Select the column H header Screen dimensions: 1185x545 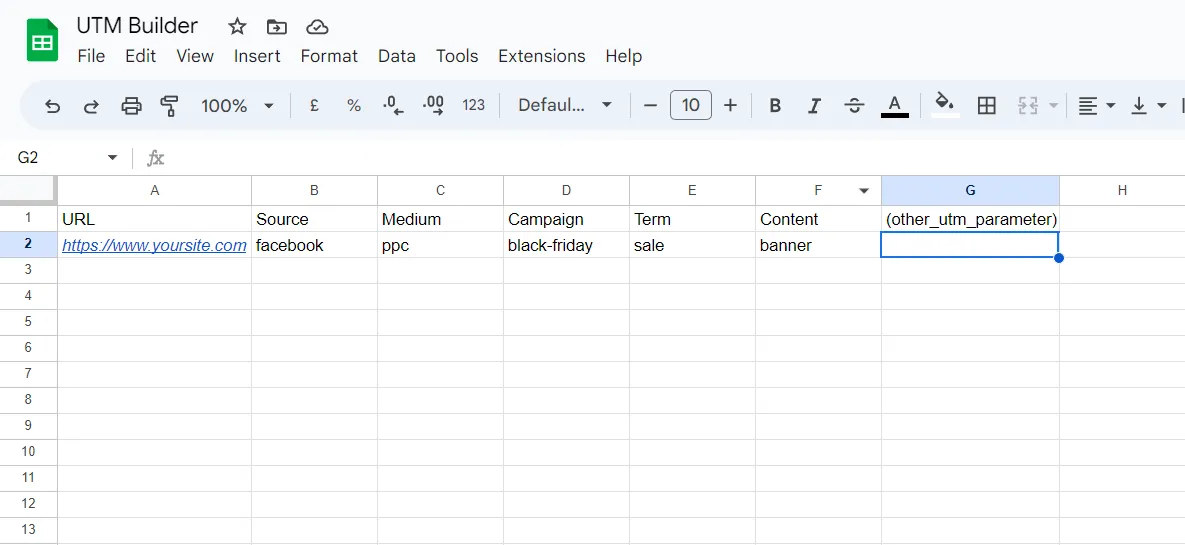pos(1122,190)
